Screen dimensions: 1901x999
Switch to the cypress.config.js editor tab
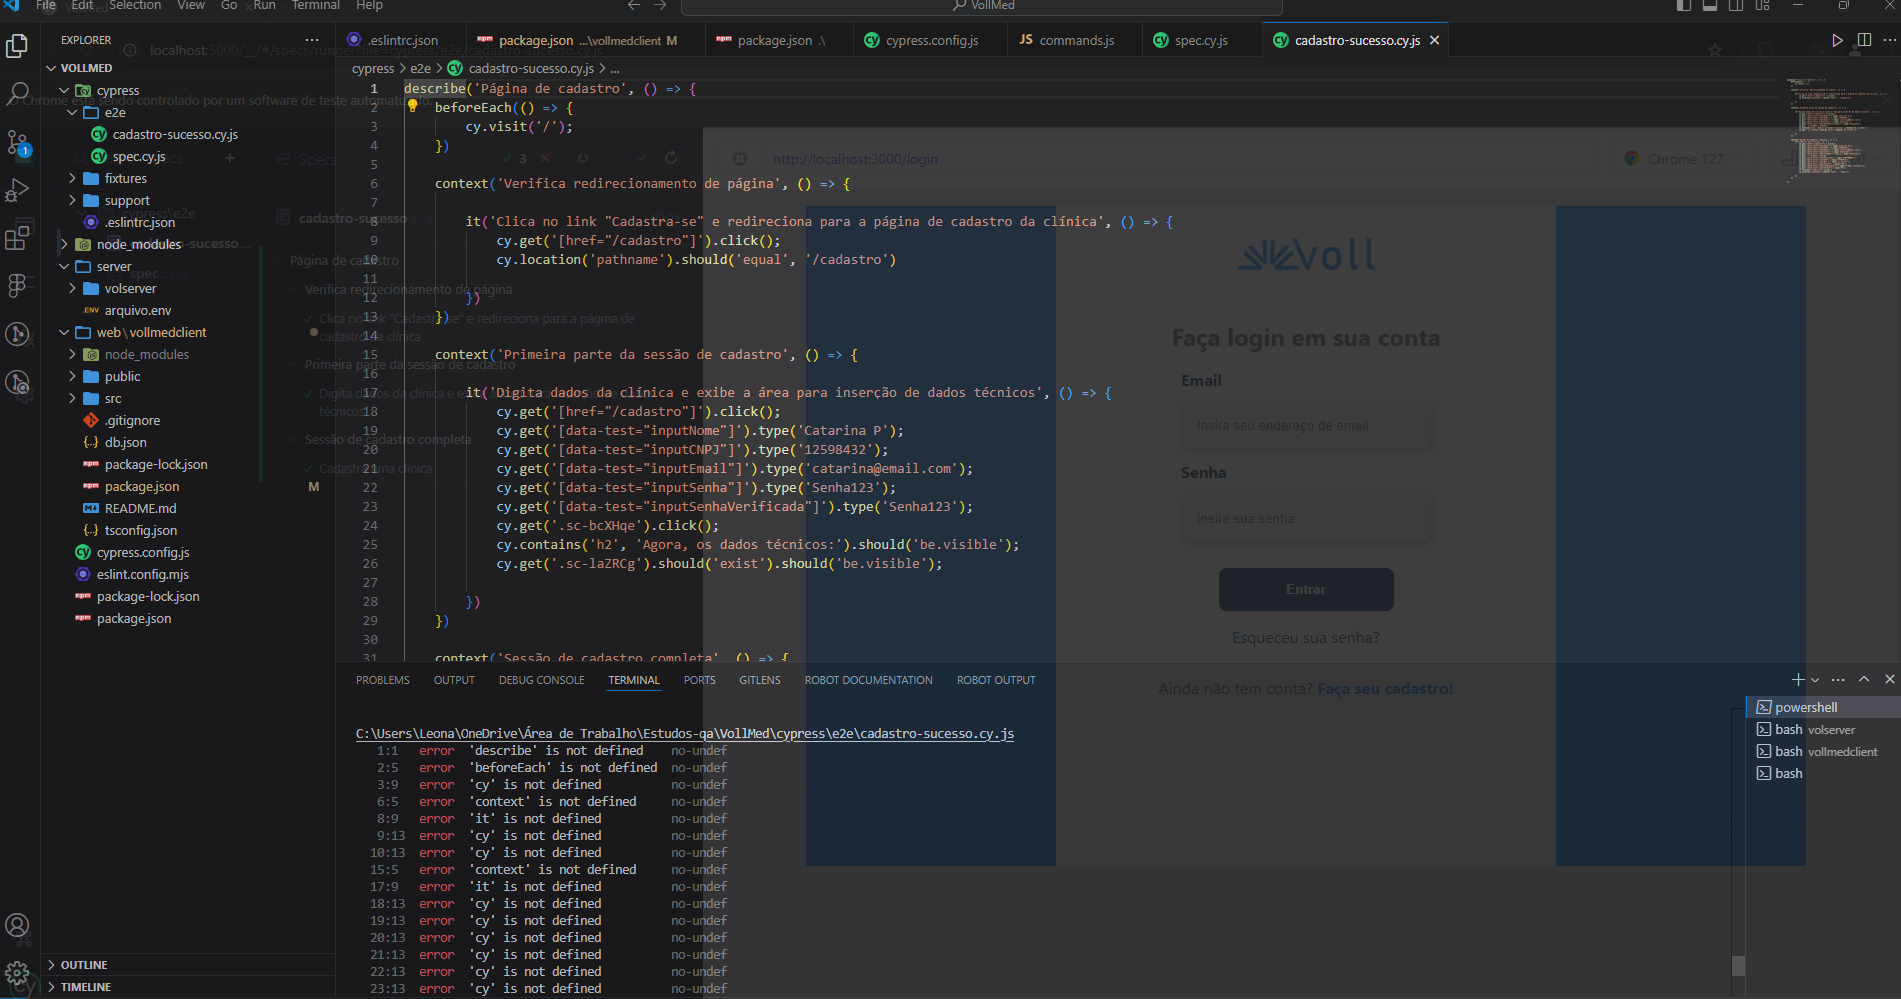(x=931, y=40)
